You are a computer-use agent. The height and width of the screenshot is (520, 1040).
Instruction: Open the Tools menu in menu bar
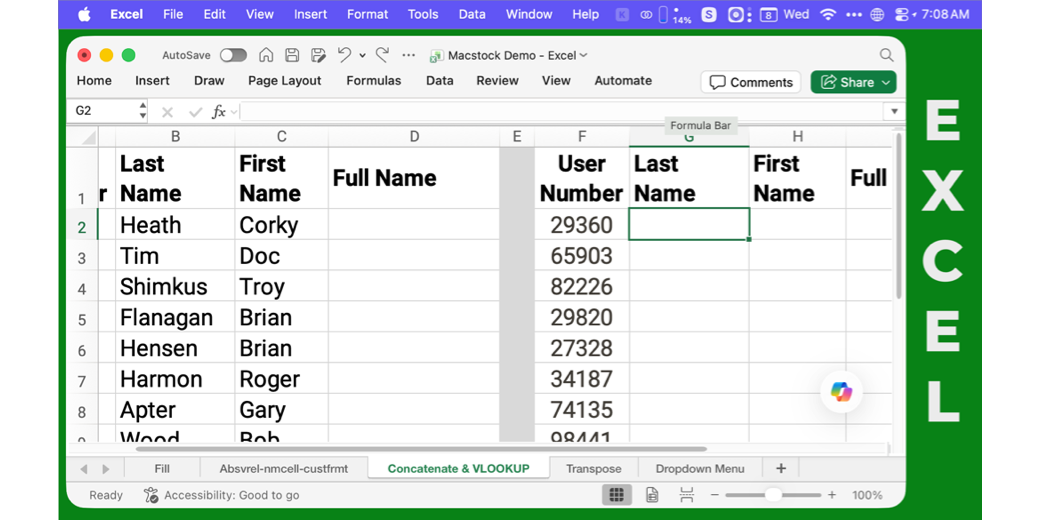tap(423, 14)
